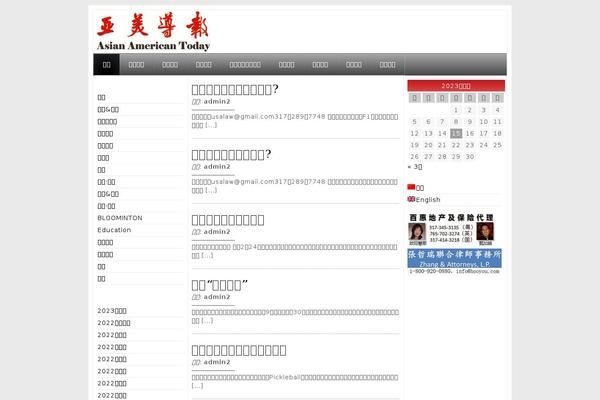Click the phone number 765-702-3274 in the ad
The height and width of the screenshot is (400, 600).
(444, 233)
